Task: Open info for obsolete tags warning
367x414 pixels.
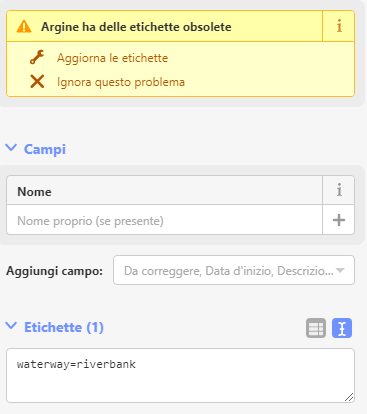Action: [339, 26]
